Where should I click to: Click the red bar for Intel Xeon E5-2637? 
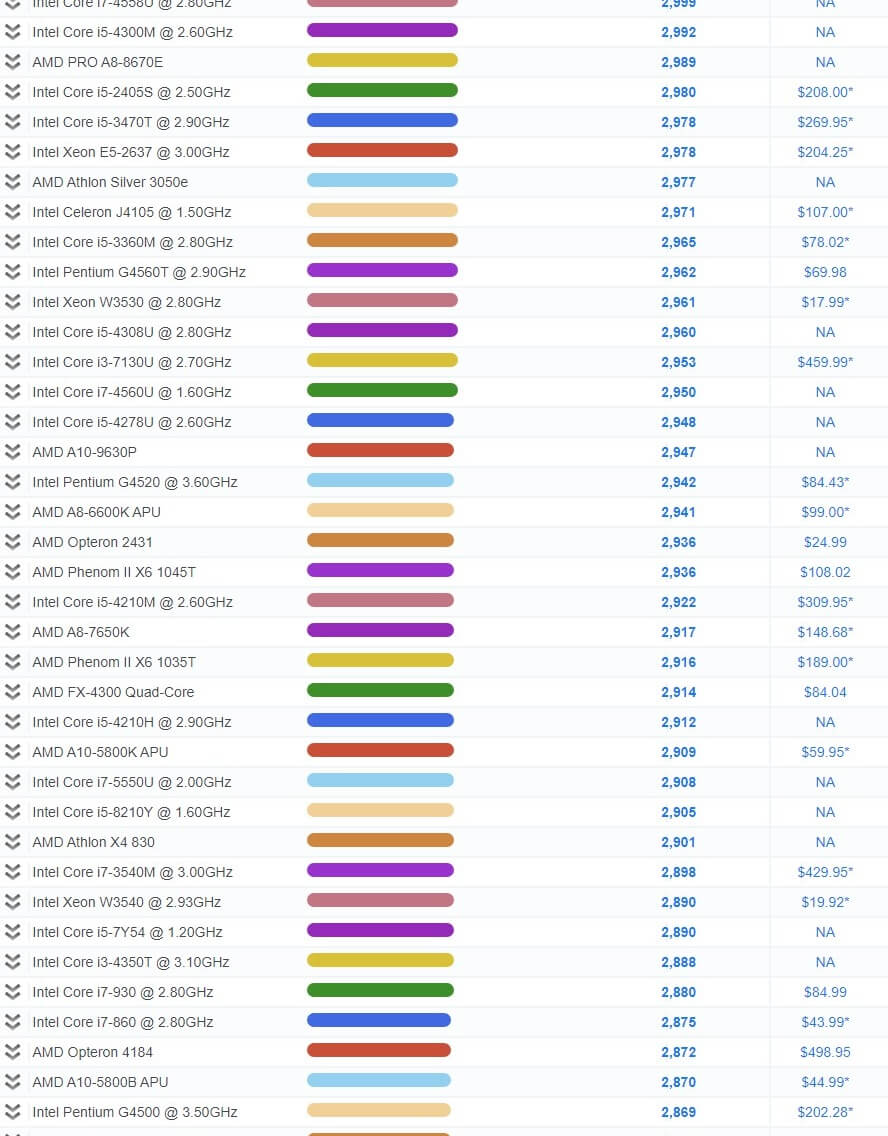point(382,151)
